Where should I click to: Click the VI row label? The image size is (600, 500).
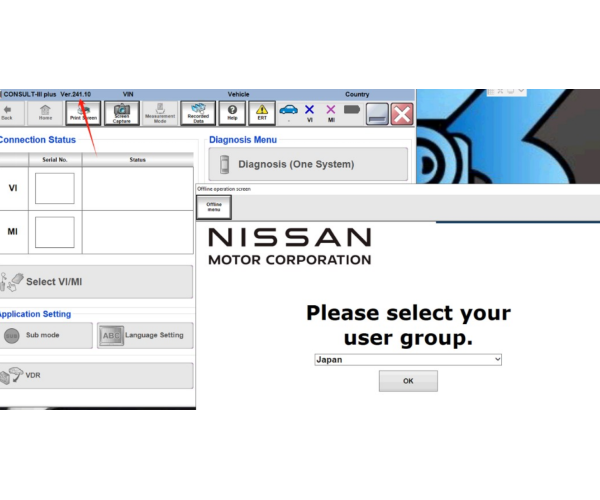tap(13, 188)
